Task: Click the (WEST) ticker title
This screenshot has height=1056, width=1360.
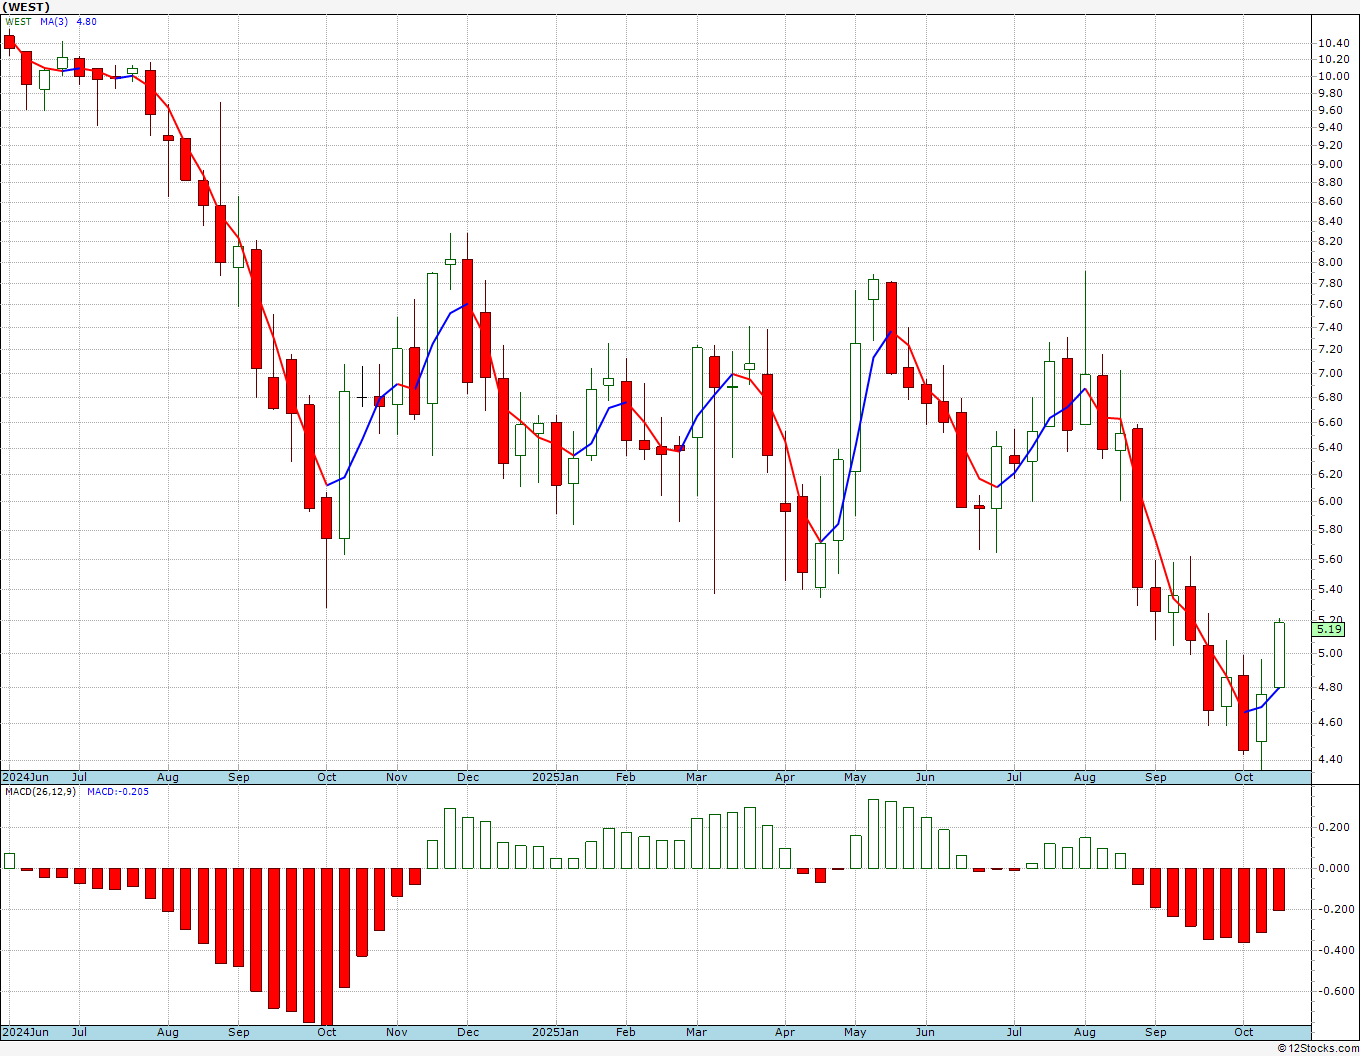Action: [x=27, y=7]
